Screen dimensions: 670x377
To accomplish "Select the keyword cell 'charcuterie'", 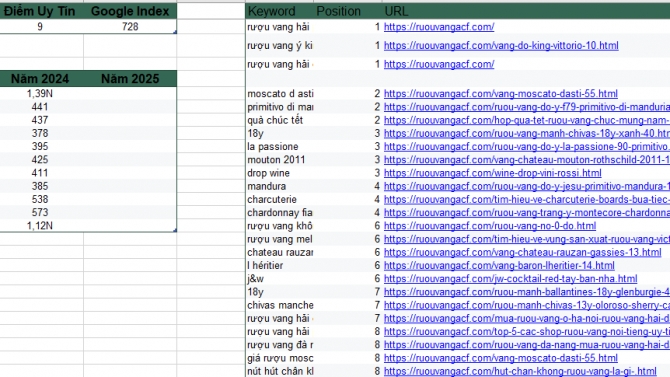I will (280, 200).
